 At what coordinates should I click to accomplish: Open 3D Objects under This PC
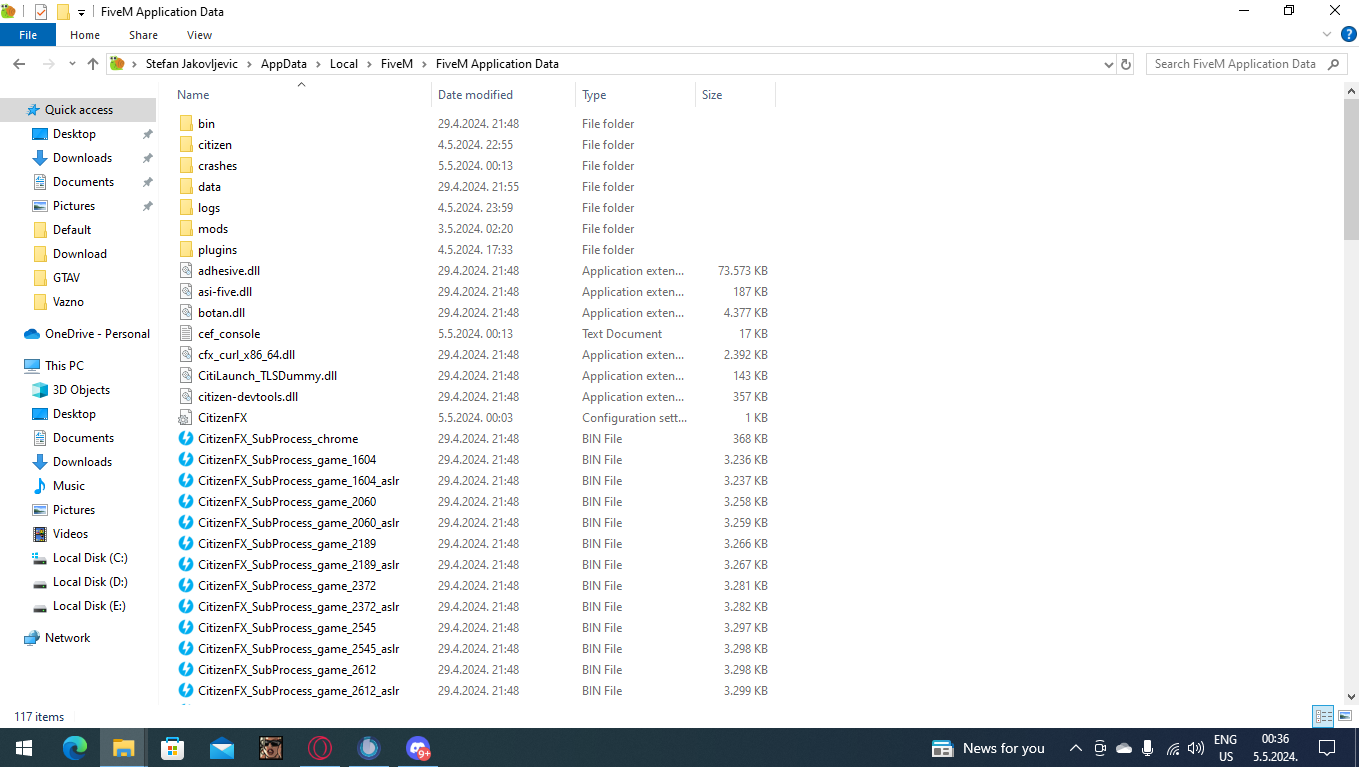81,390
